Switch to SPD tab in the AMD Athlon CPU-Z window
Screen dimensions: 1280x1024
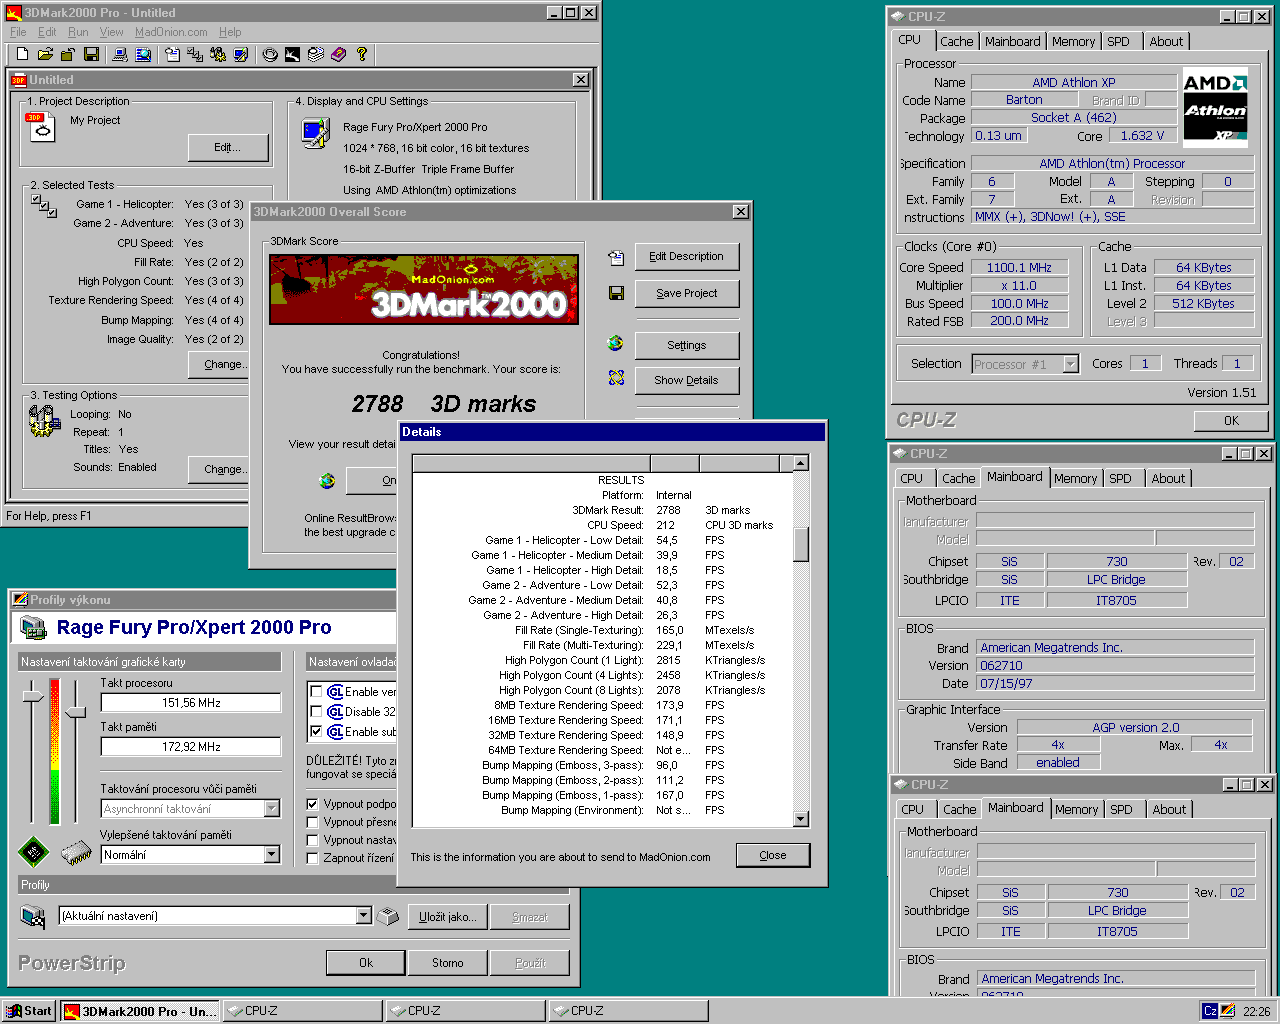pos(1119,41)
